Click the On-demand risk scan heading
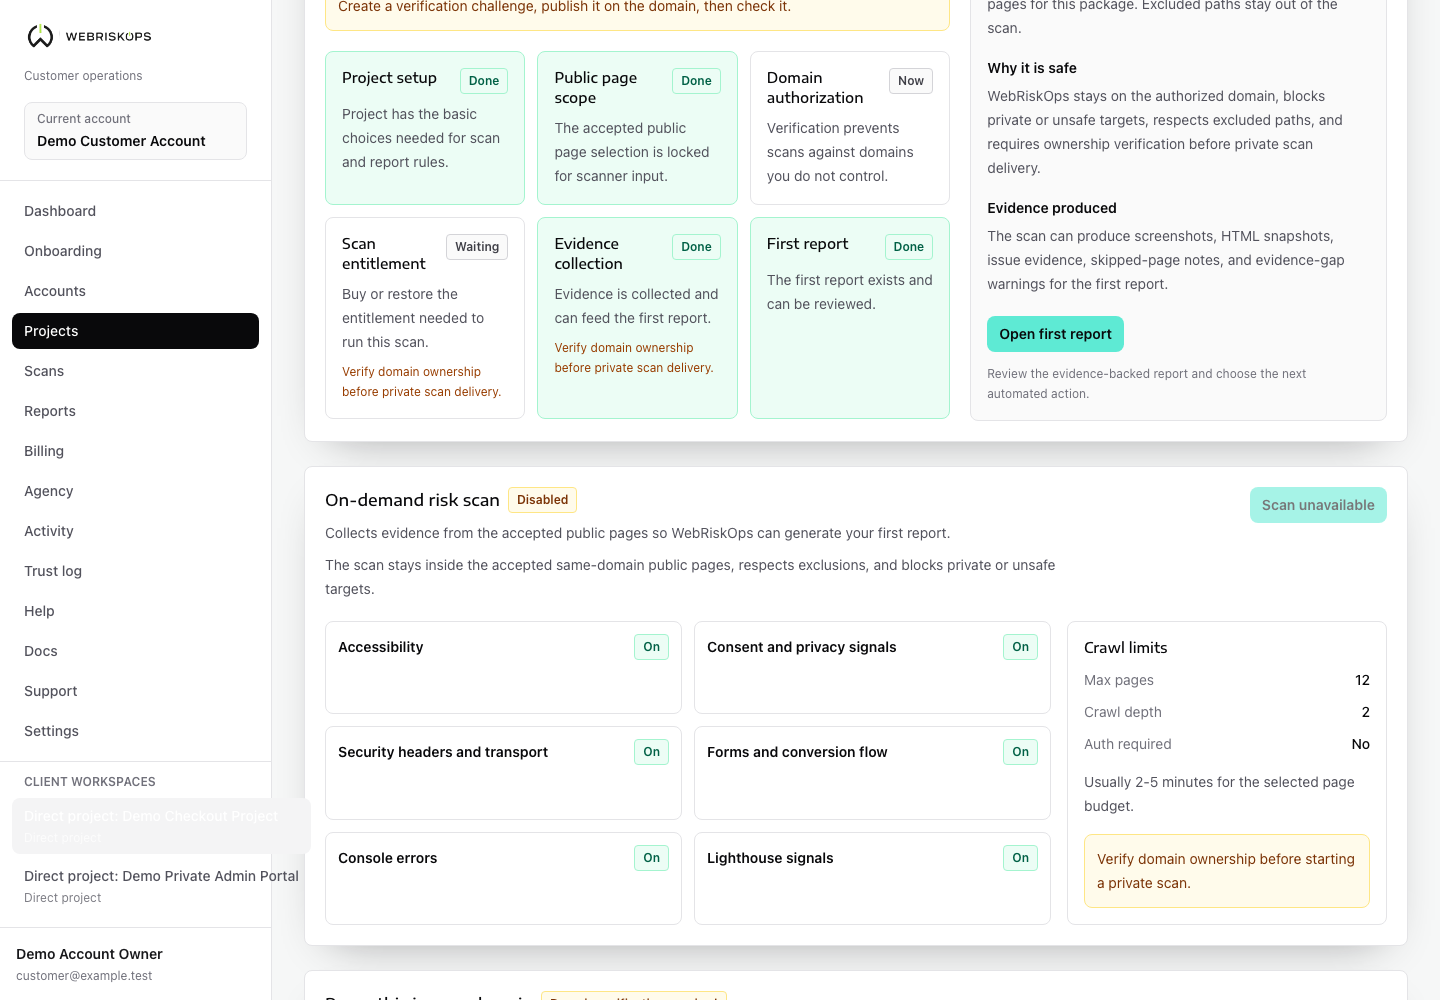This screenshot has width=1440, height=1000. [412, 500]
